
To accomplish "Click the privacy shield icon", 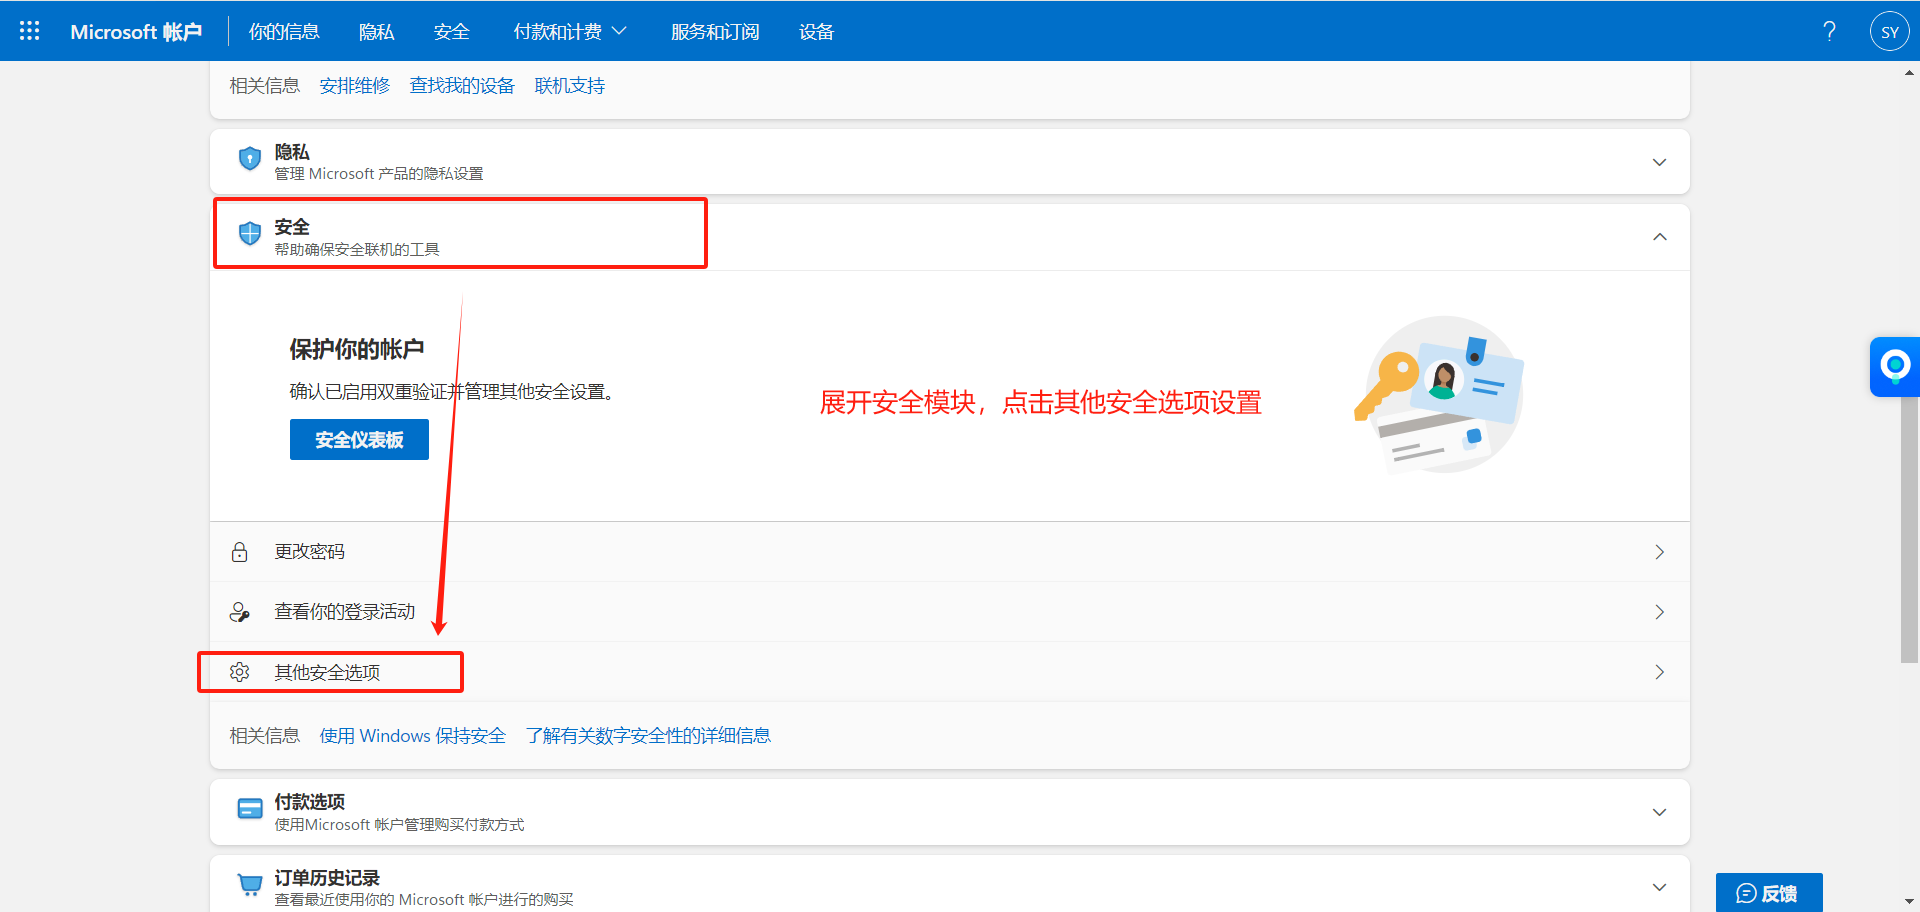I will point(250,158).
